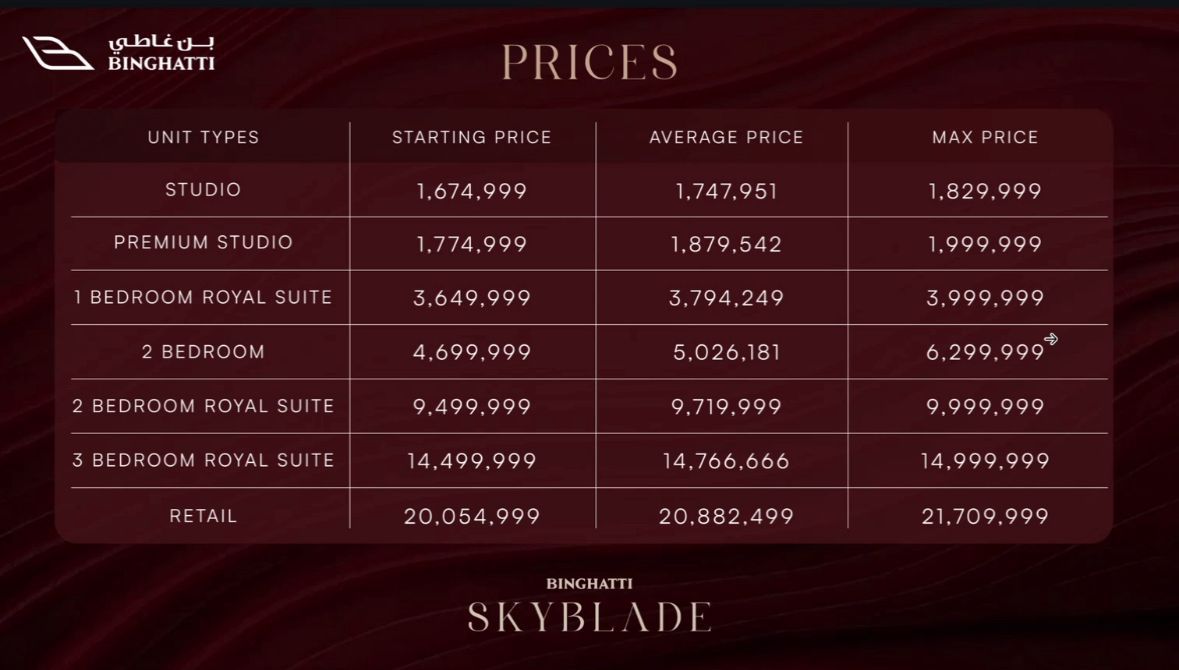Click 3 BEDROOM ROYAL SUITE label
Screen dimensions: 1179x670
point(203,460)
